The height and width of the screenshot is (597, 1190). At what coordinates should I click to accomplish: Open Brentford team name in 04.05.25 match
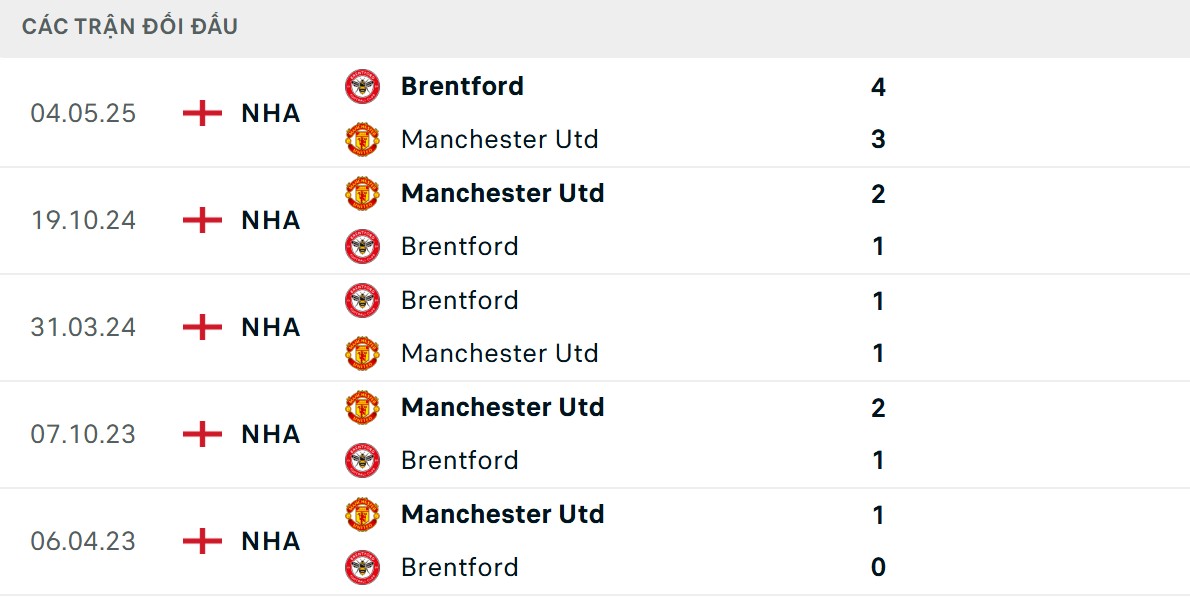click(462, 86)
